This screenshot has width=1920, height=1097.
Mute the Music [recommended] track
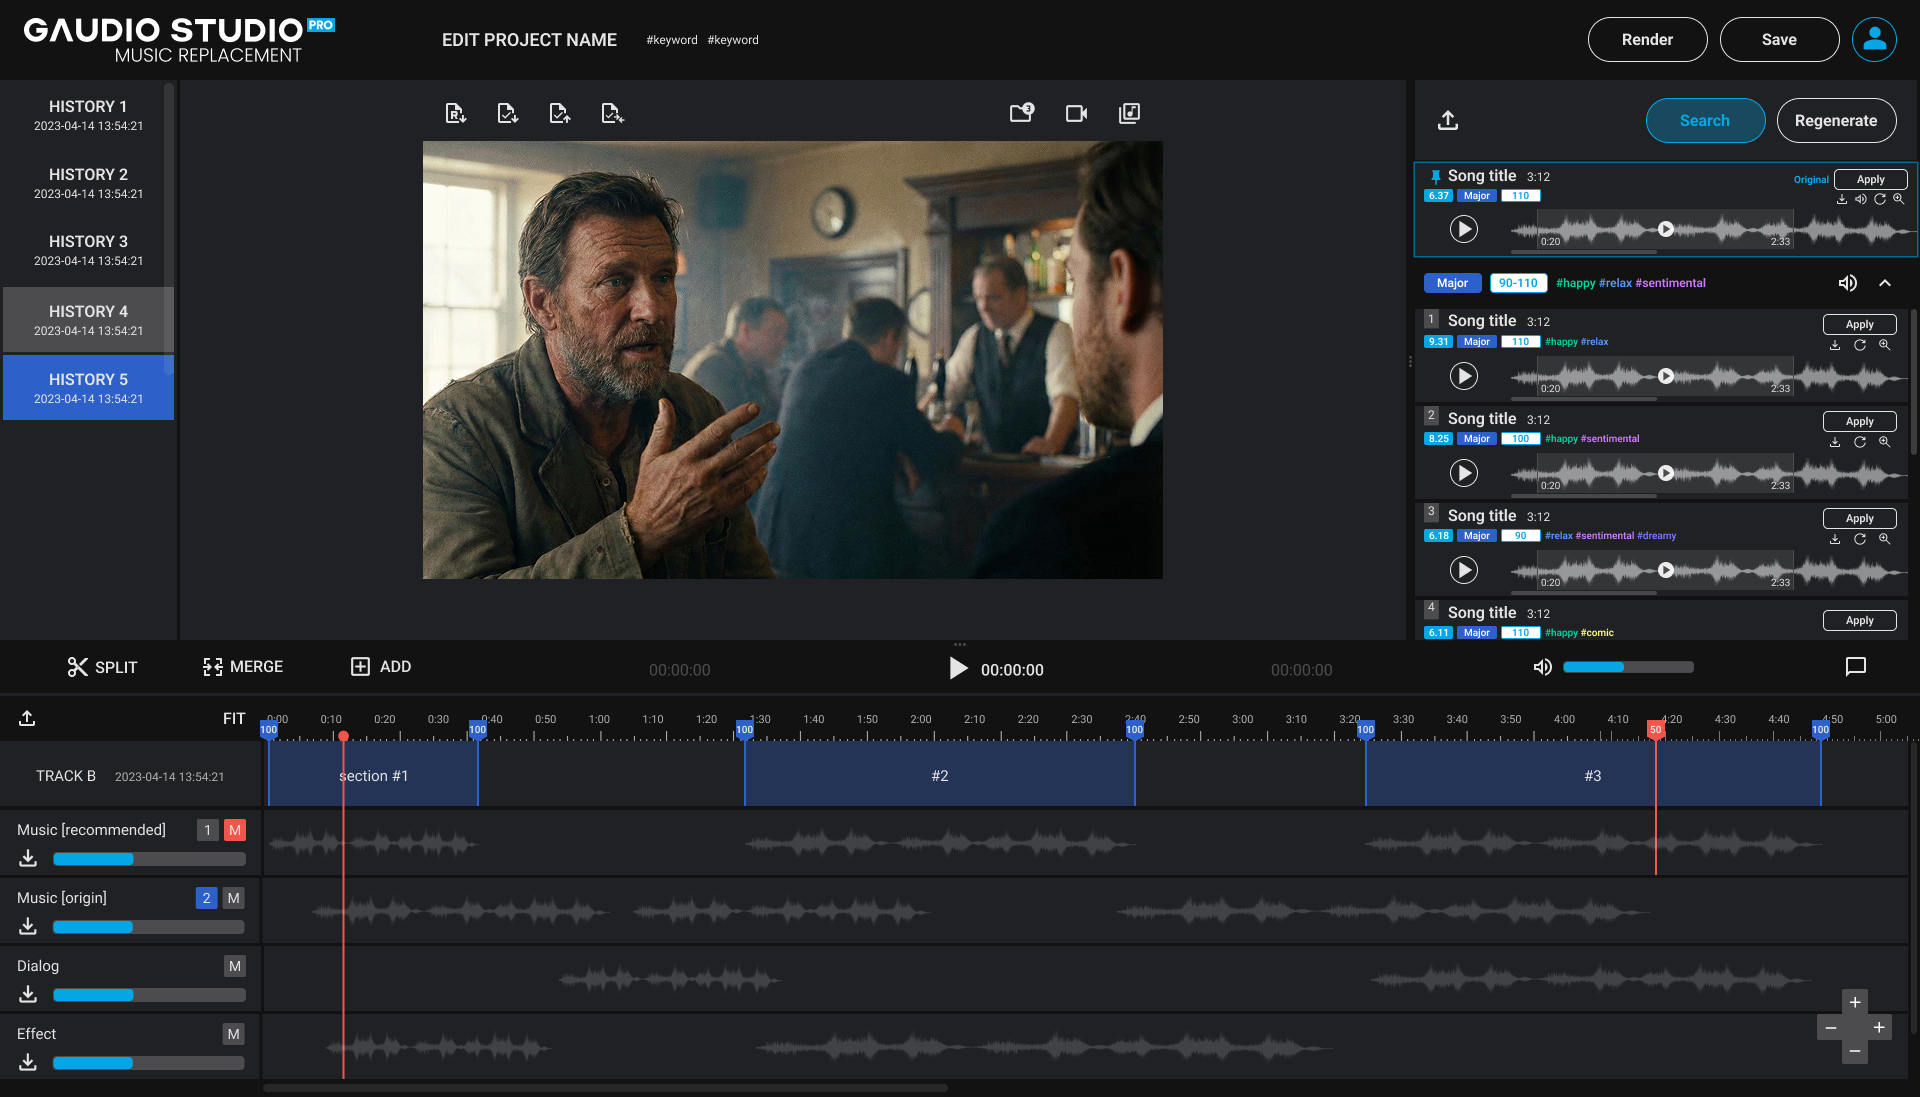point(235,830)
